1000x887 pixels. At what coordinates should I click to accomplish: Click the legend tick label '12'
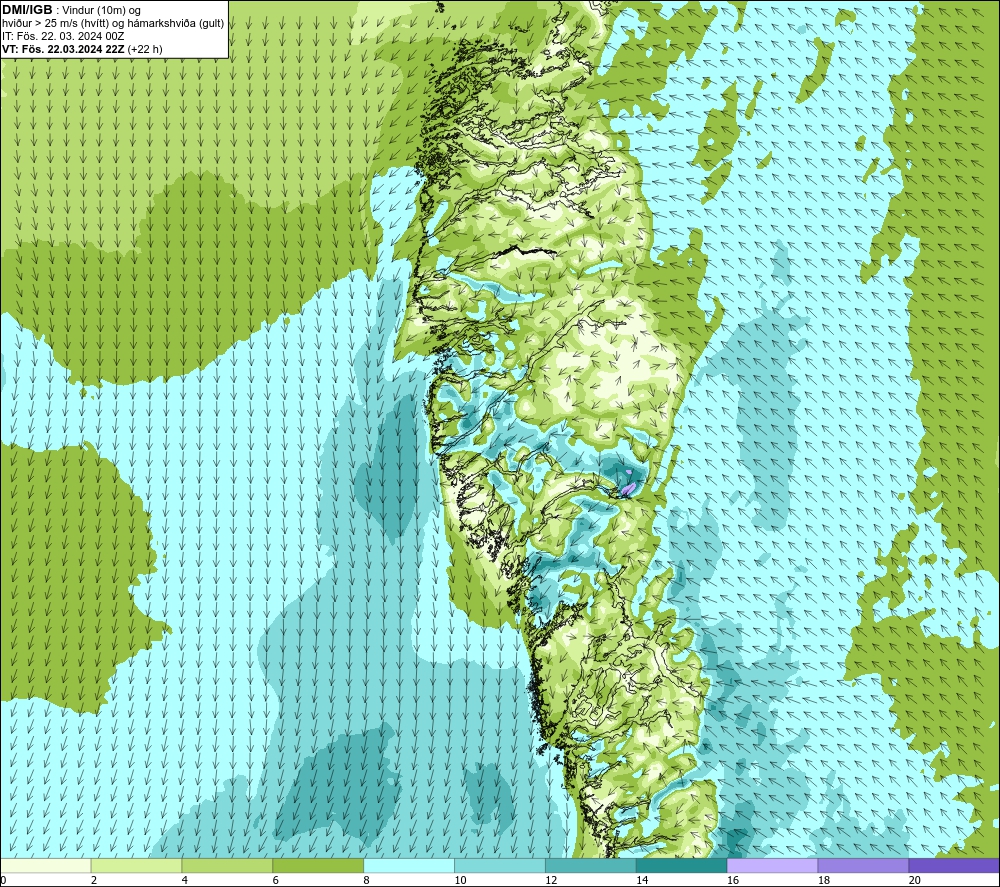click(551, 880)
